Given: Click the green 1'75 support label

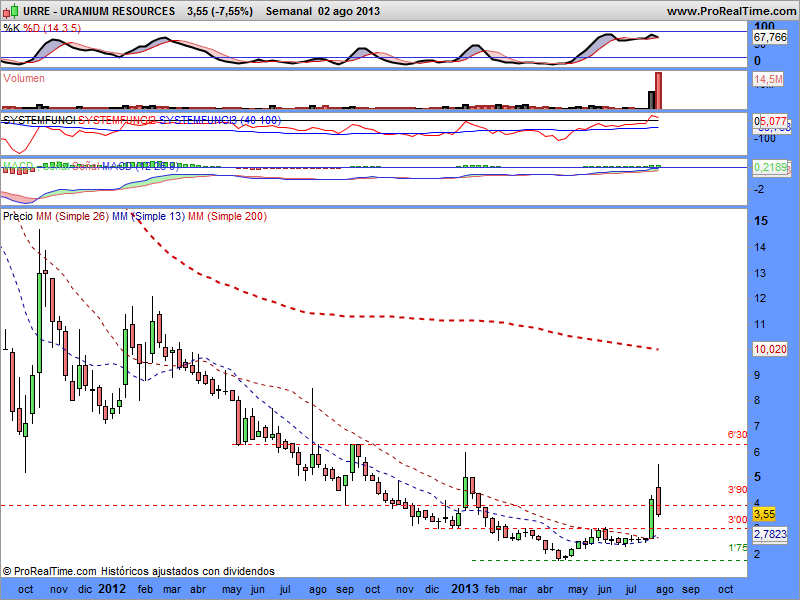Looking at the screenshot, I should 737,548.
